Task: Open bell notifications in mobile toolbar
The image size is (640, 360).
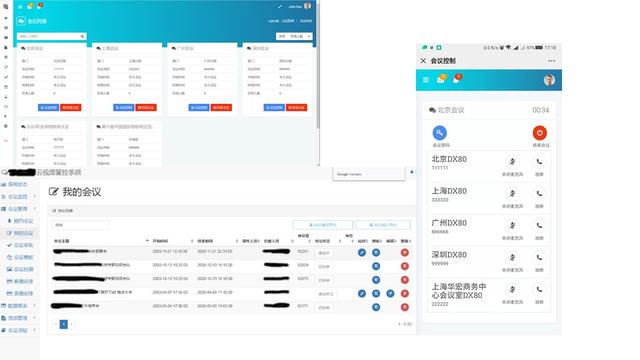Action: 456,79
